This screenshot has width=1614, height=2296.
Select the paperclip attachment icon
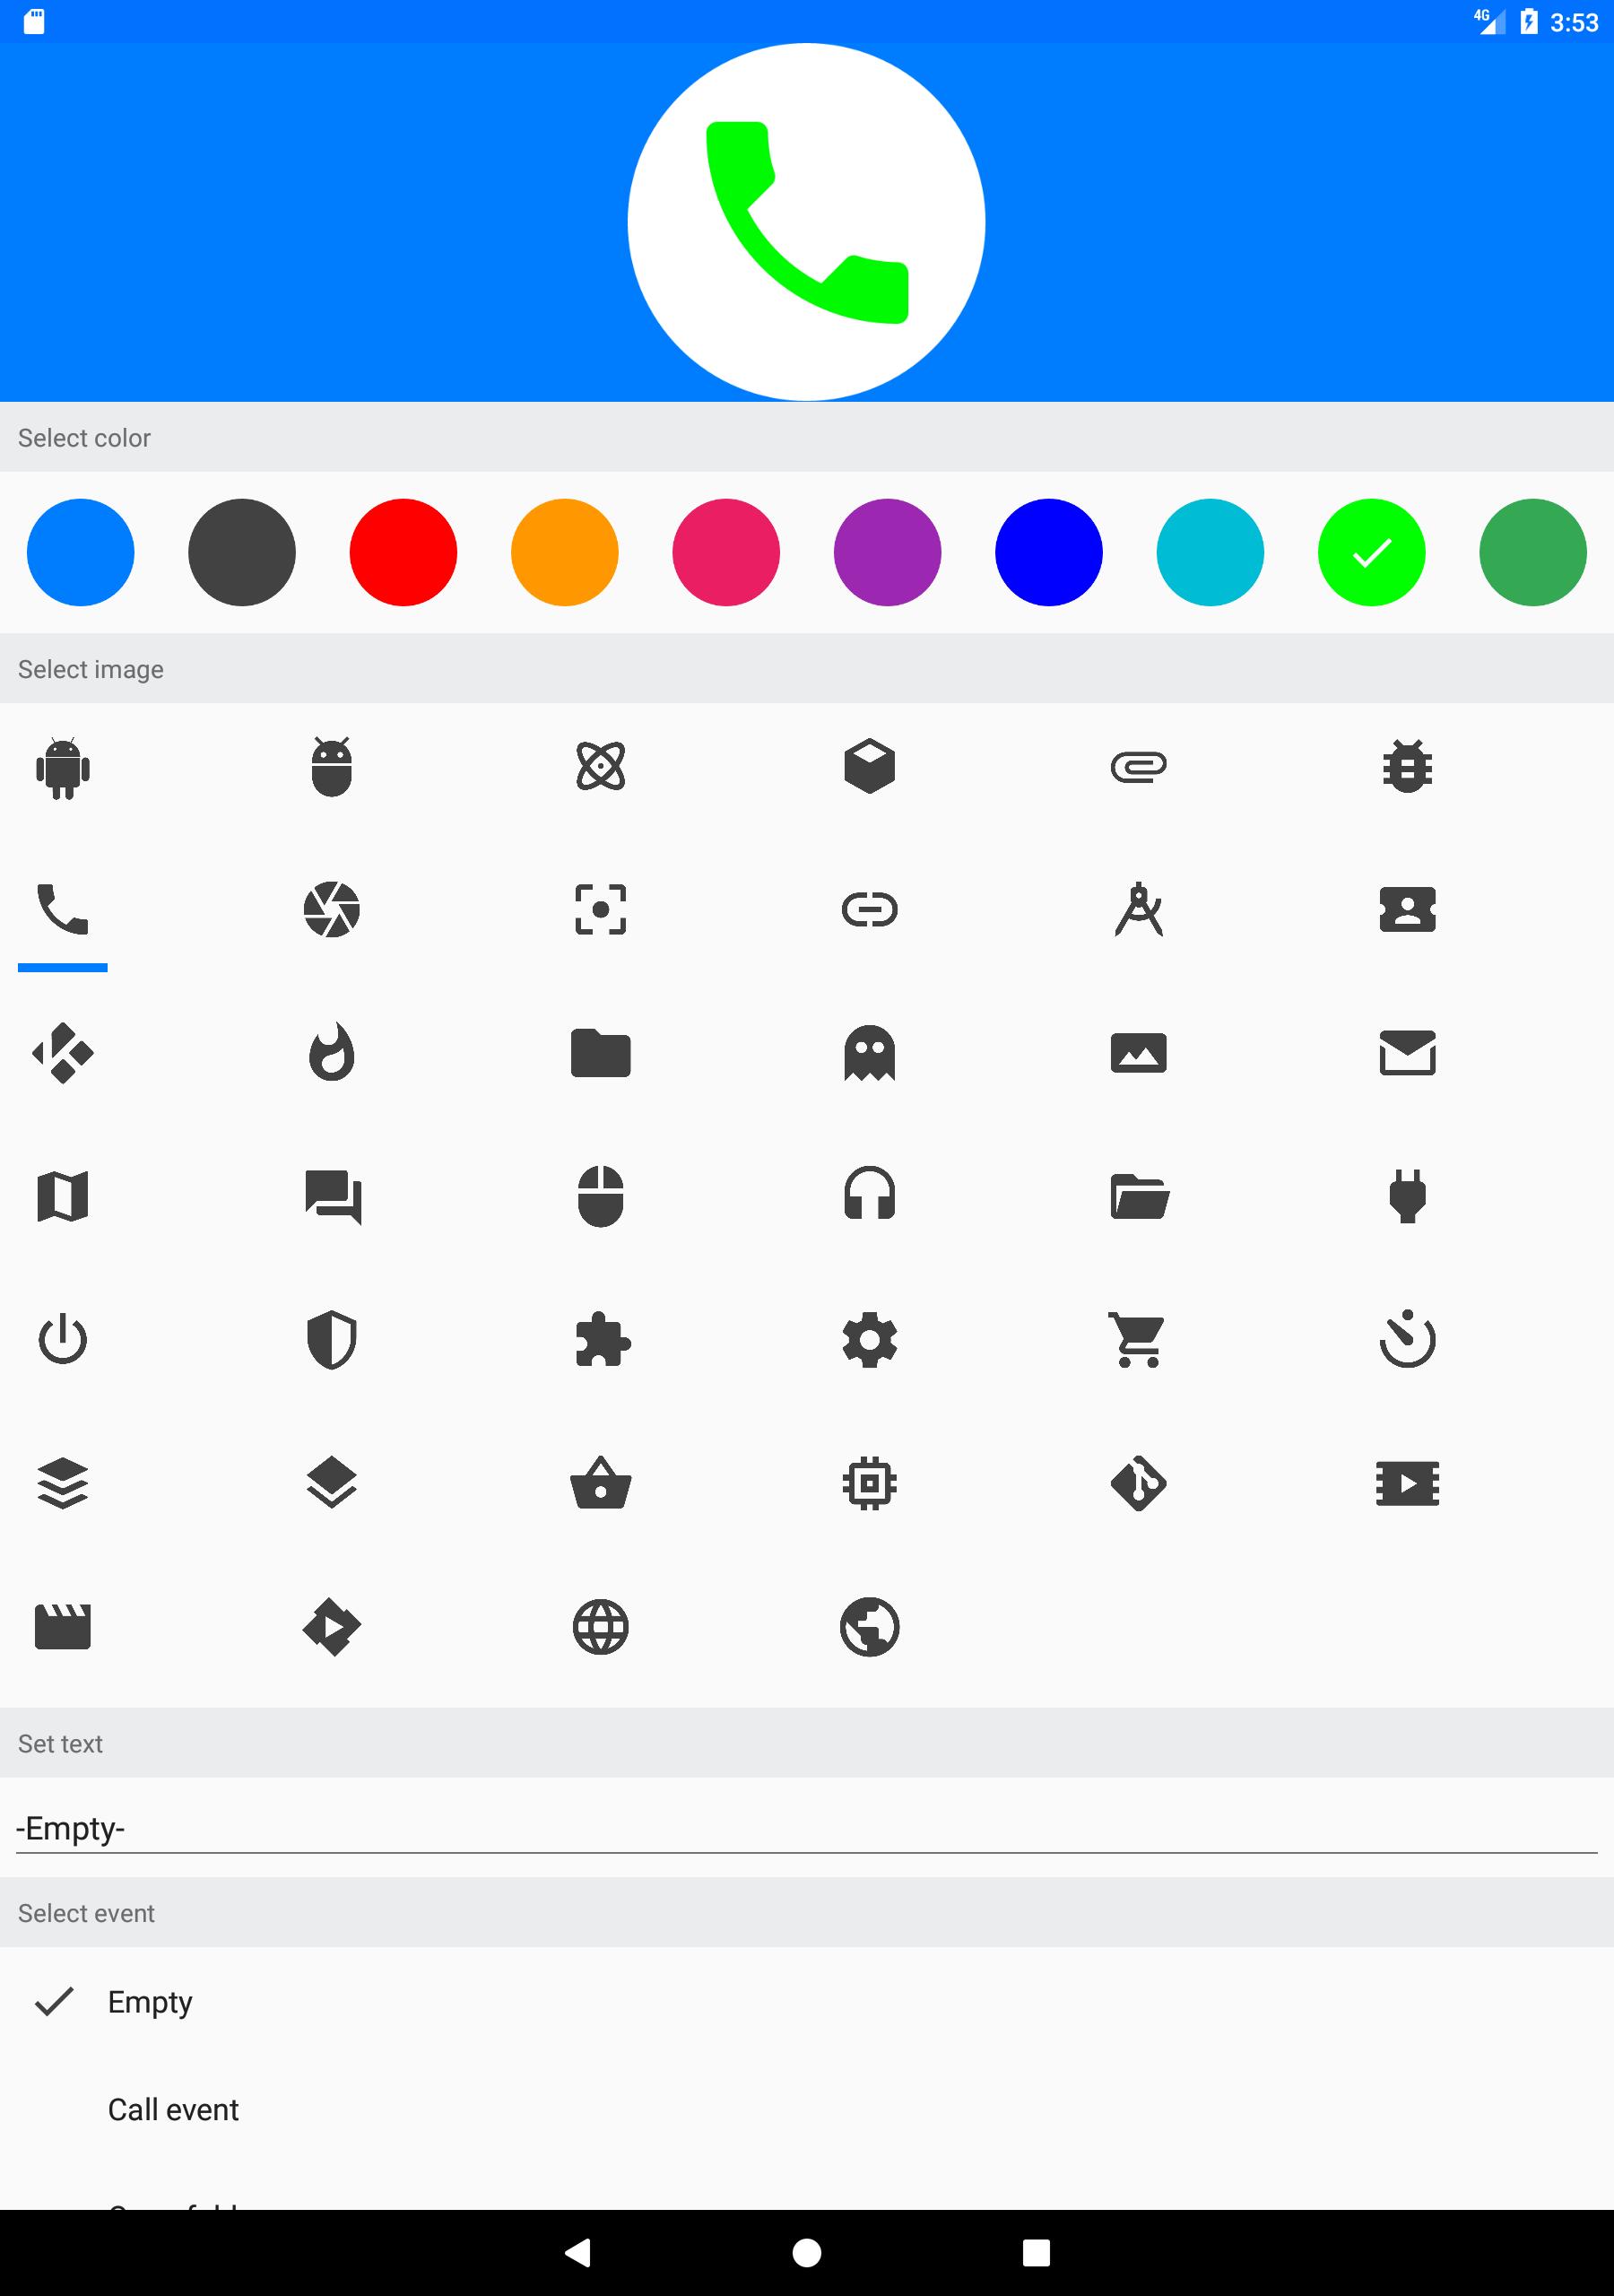tap(1139, 767)
